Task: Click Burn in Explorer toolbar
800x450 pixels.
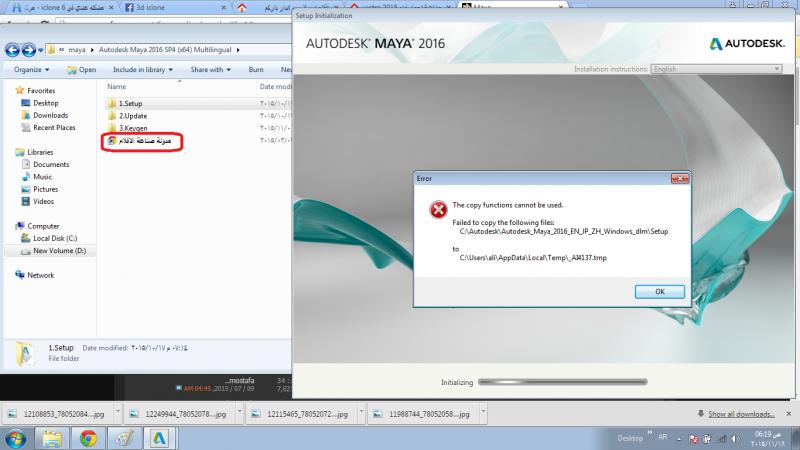Action: [256, 69]
